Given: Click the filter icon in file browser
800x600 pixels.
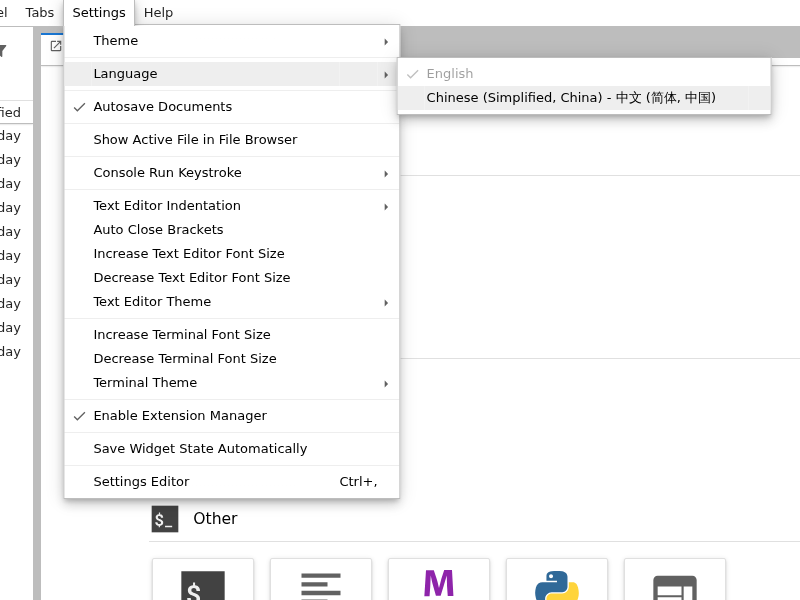Looking at the screenshot, I should pyautogui.click(x=3, y=51).
